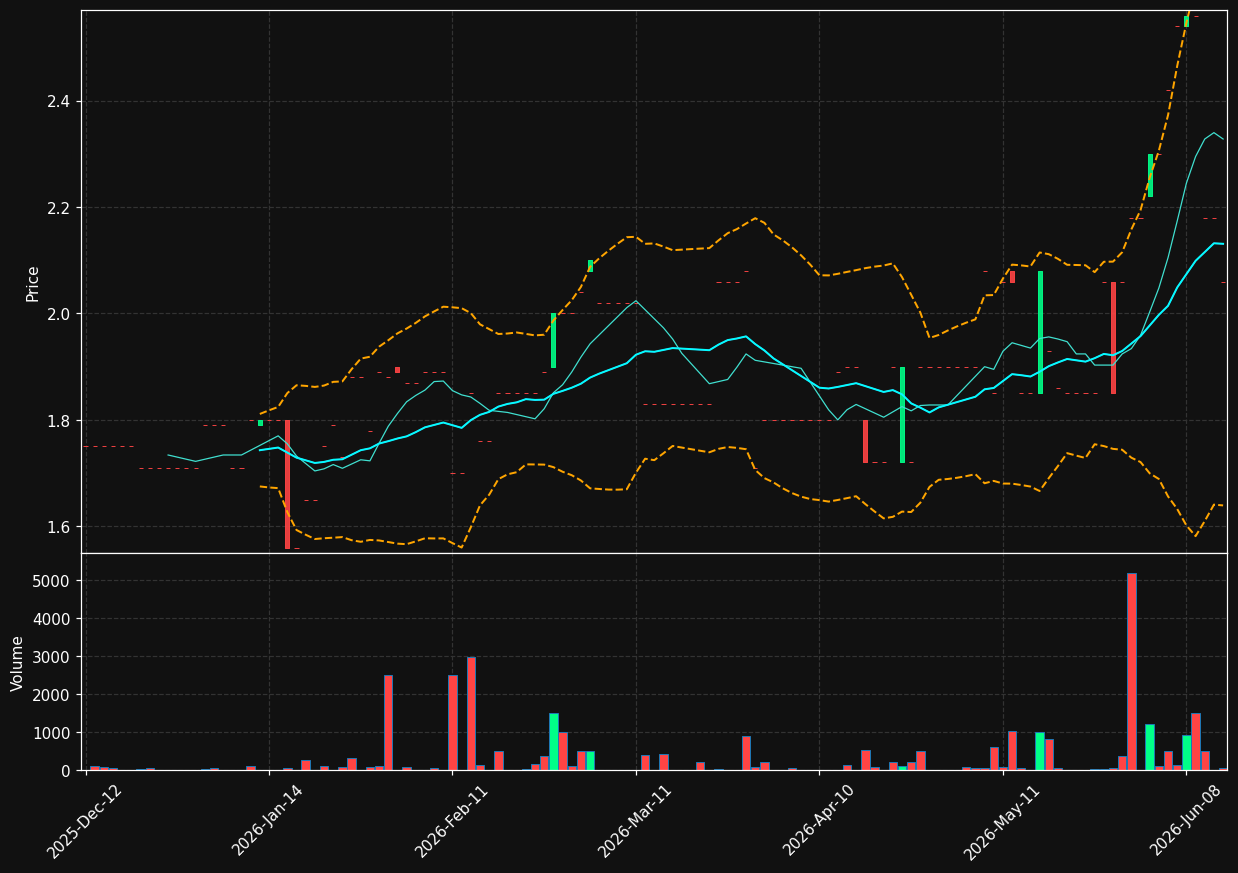
Task: Click the 2026-Feb-11 date label
Action: pos(451,821)
